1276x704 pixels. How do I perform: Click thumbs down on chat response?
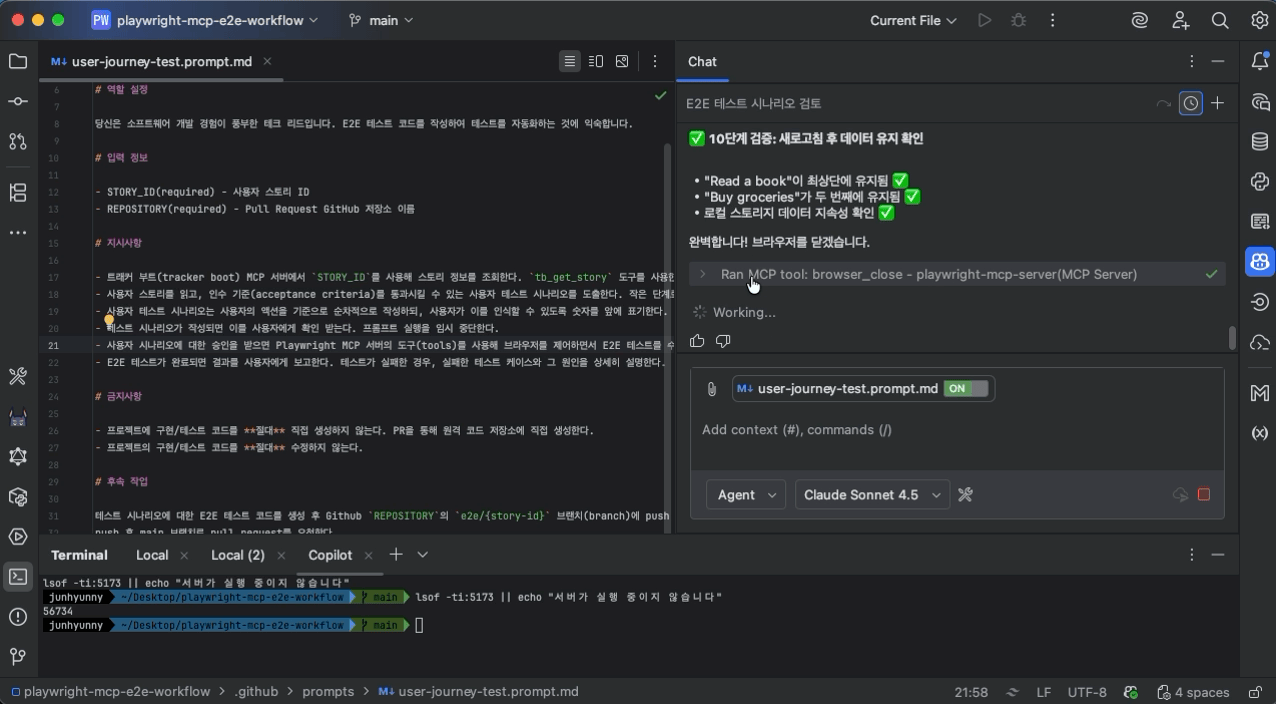[723, 341]
